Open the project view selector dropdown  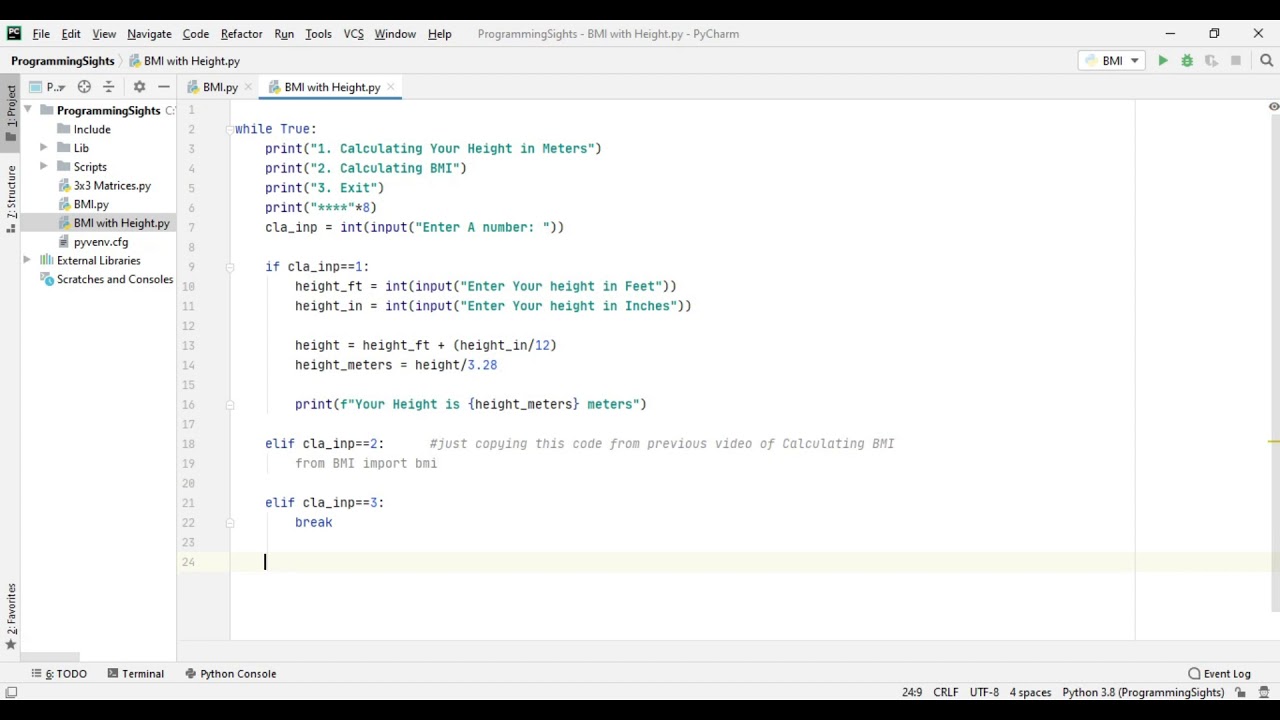47,87
